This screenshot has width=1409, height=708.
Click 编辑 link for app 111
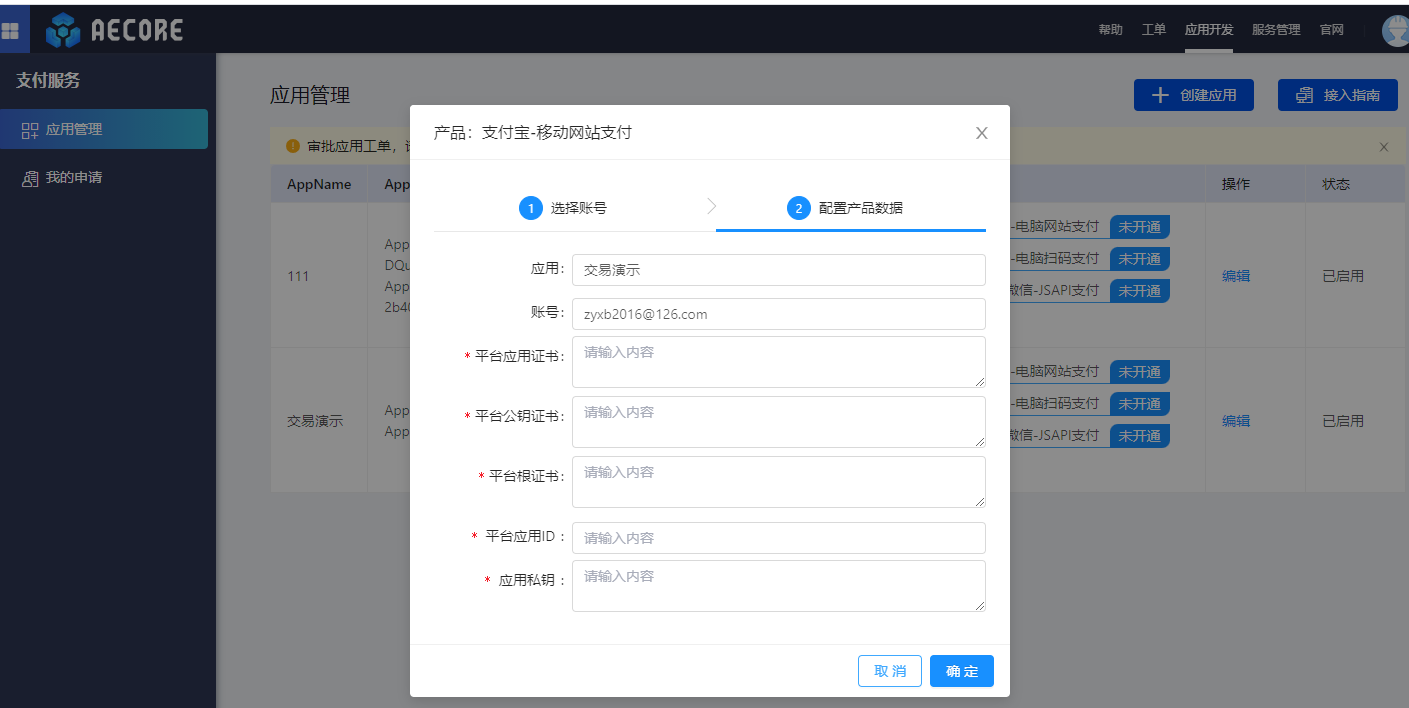(x=1235, y=276)
